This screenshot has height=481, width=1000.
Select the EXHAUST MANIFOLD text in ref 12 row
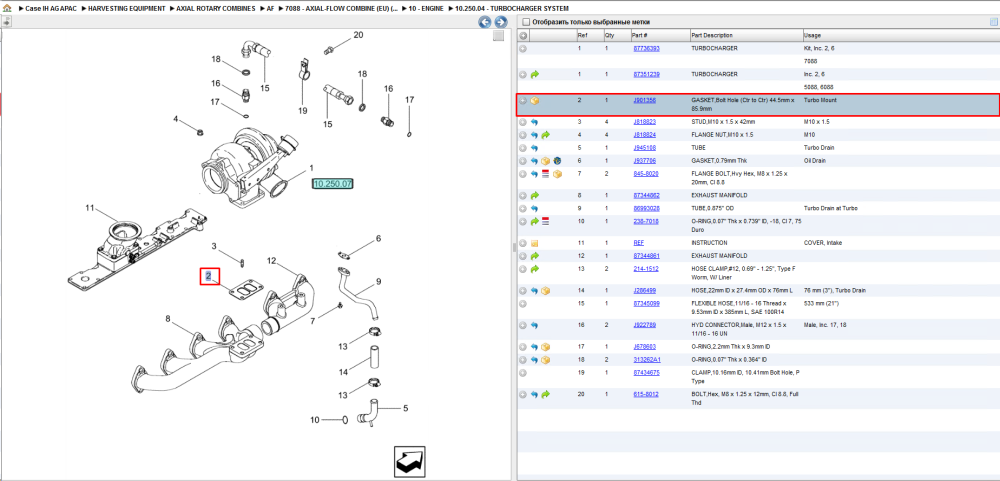coord(719,256)
